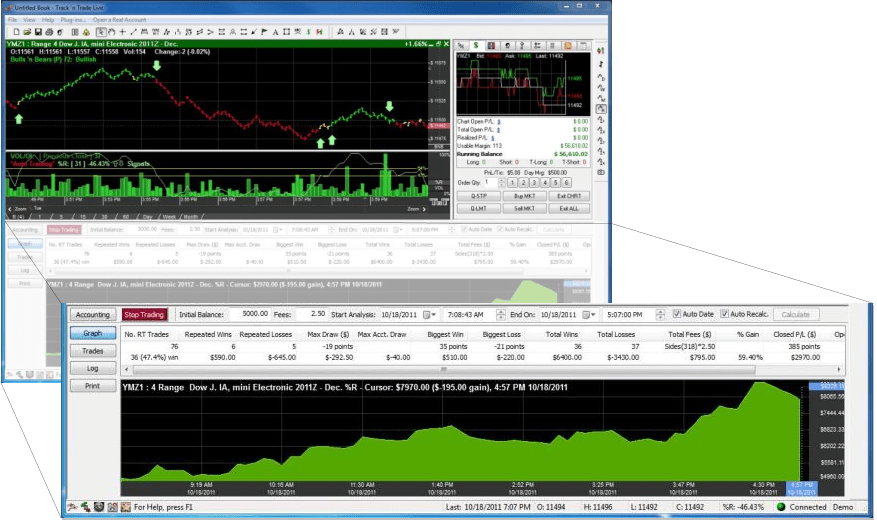Click the green dollar sign toolbar icon
The width and height of the screenshot is (877, 522).
click(309, 32)
